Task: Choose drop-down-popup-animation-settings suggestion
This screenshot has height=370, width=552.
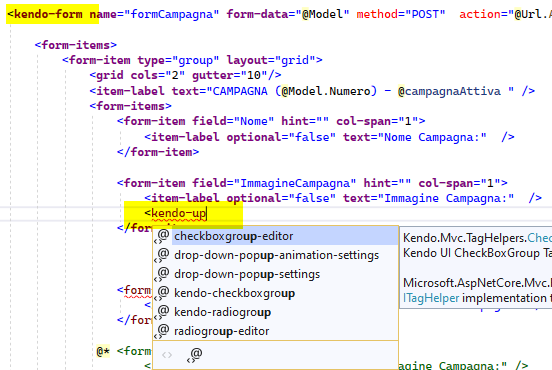Action: (x=275, y=255)
